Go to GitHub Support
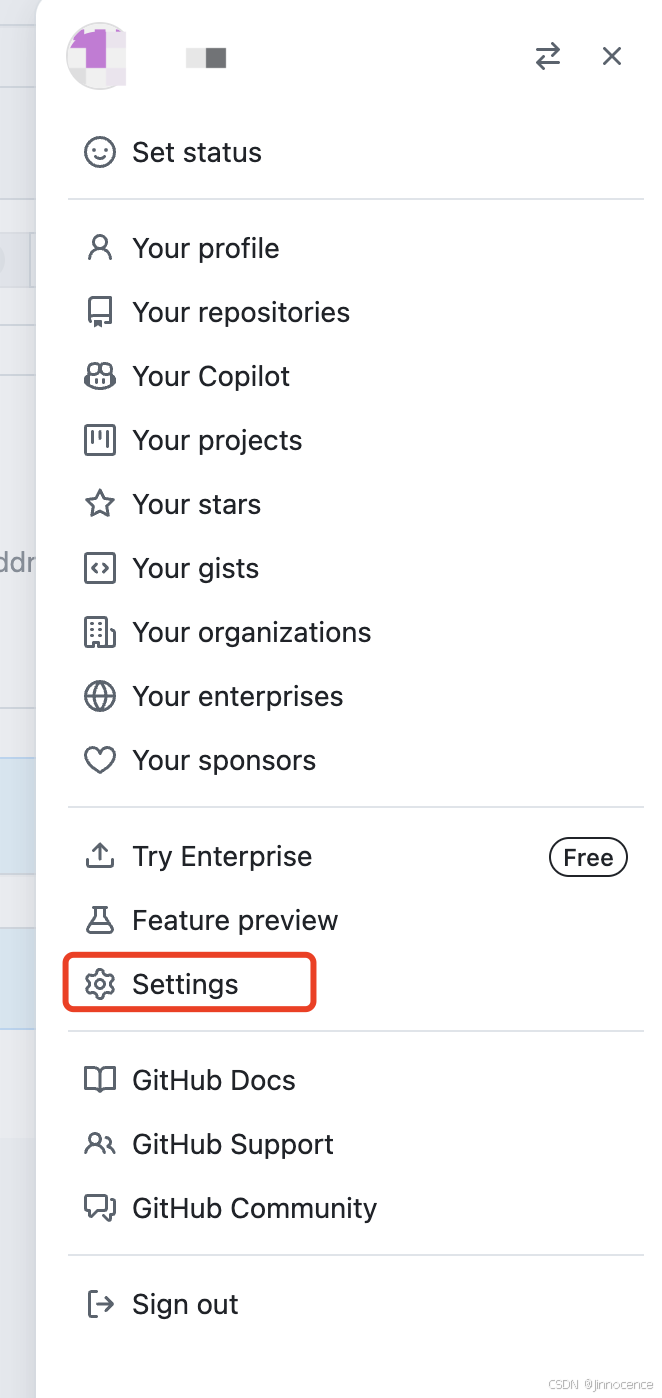Viewport: 662px width, 1398px height. pyautogui.click(x=233, y=1145)
